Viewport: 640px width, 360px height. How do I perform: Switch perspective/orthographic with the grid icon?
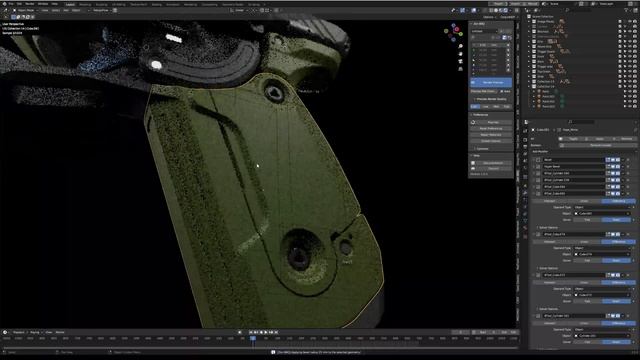point(460,69)
